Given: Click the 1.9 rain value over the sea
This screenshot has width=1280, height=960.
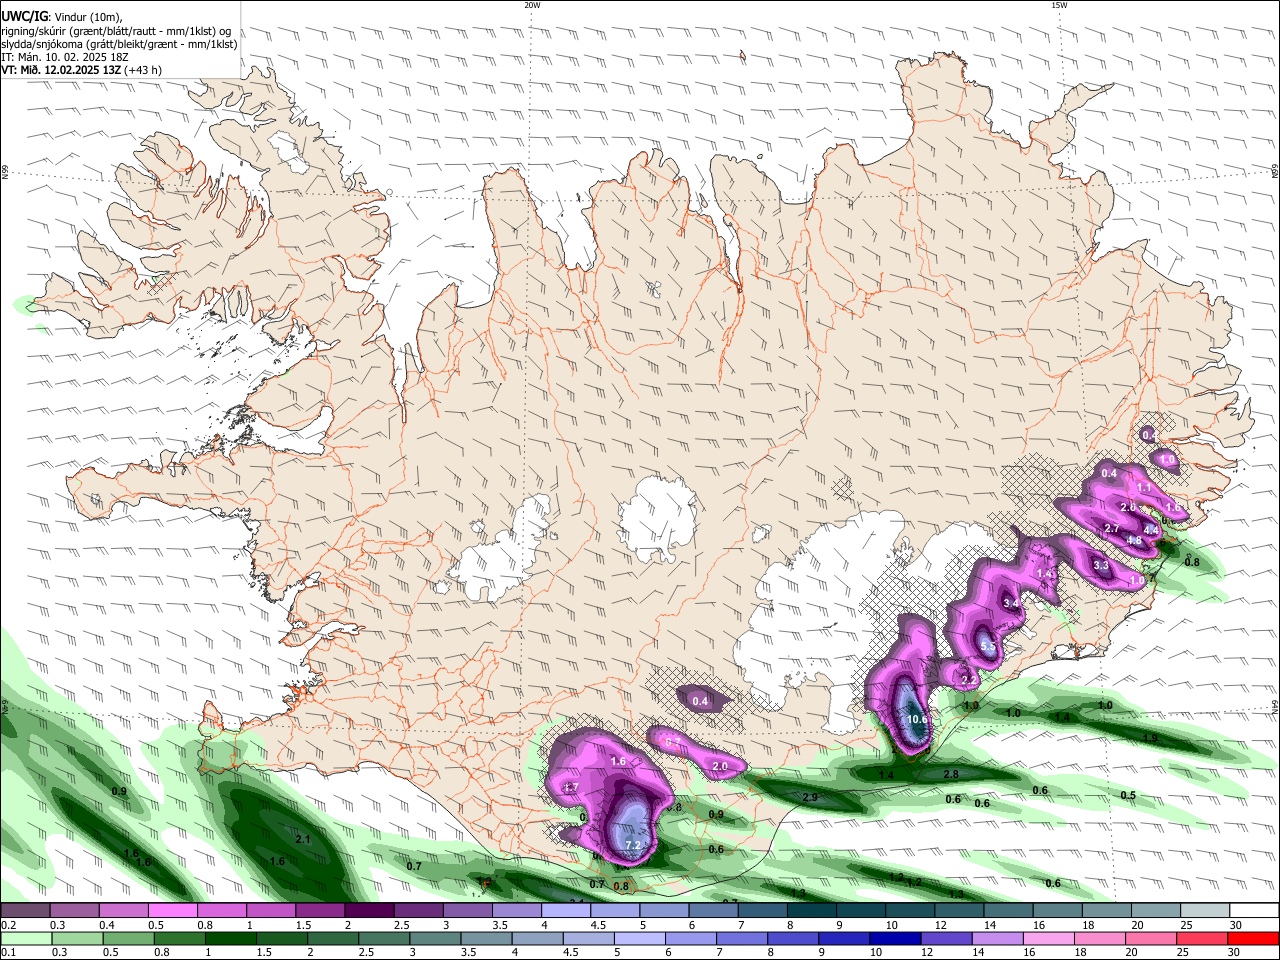Looking at the screenshot, I should pos(1150,738).
